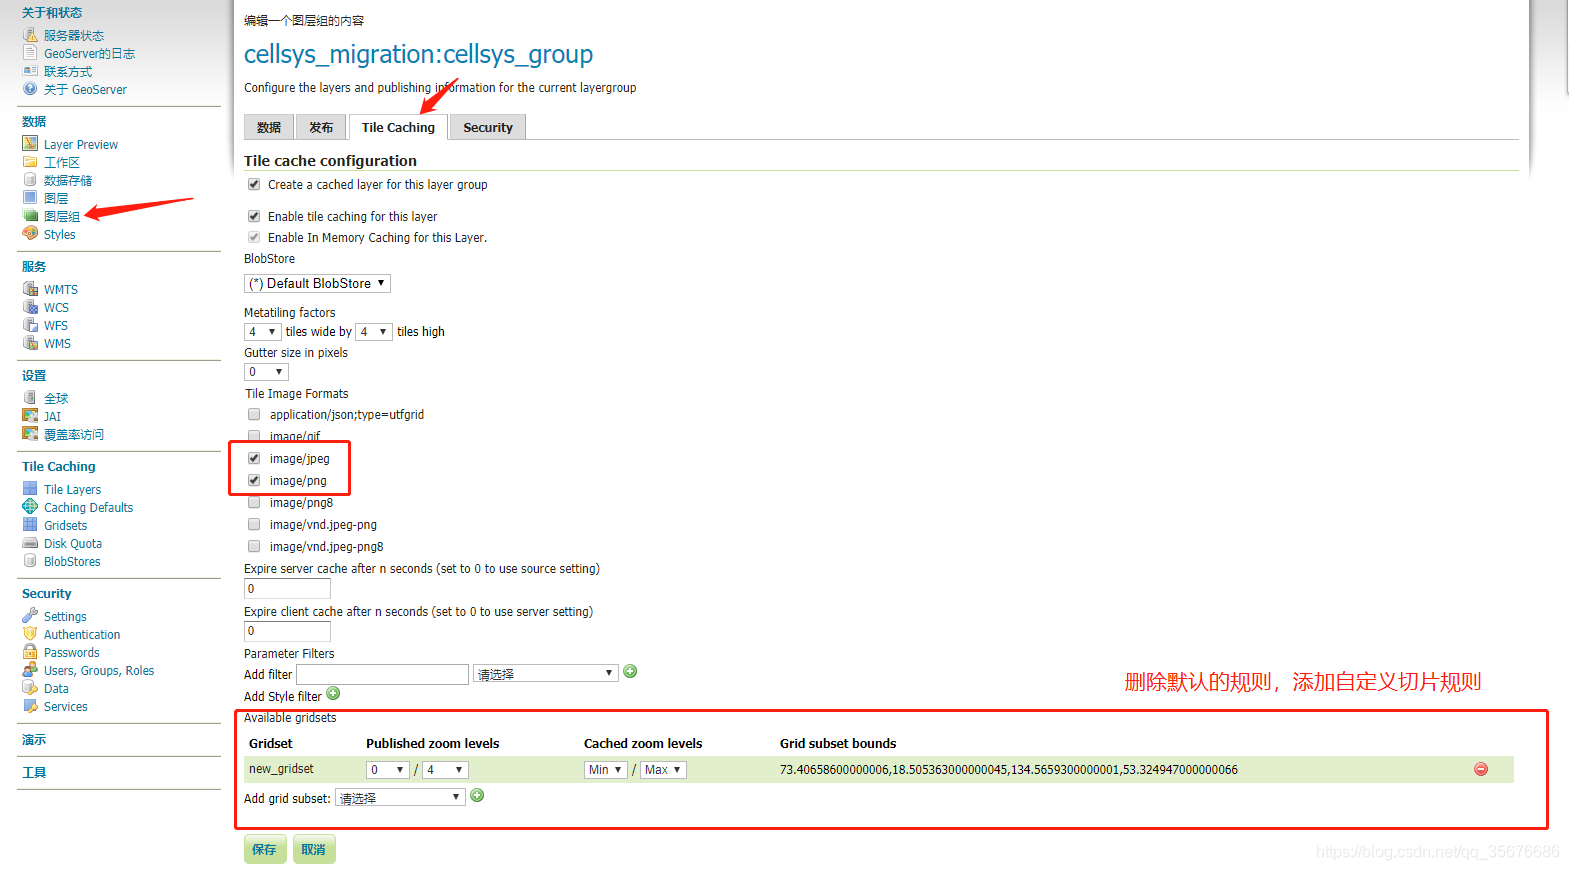Click the Tile Layers grid icon
1569x870 pixels.
coord(30,489)
